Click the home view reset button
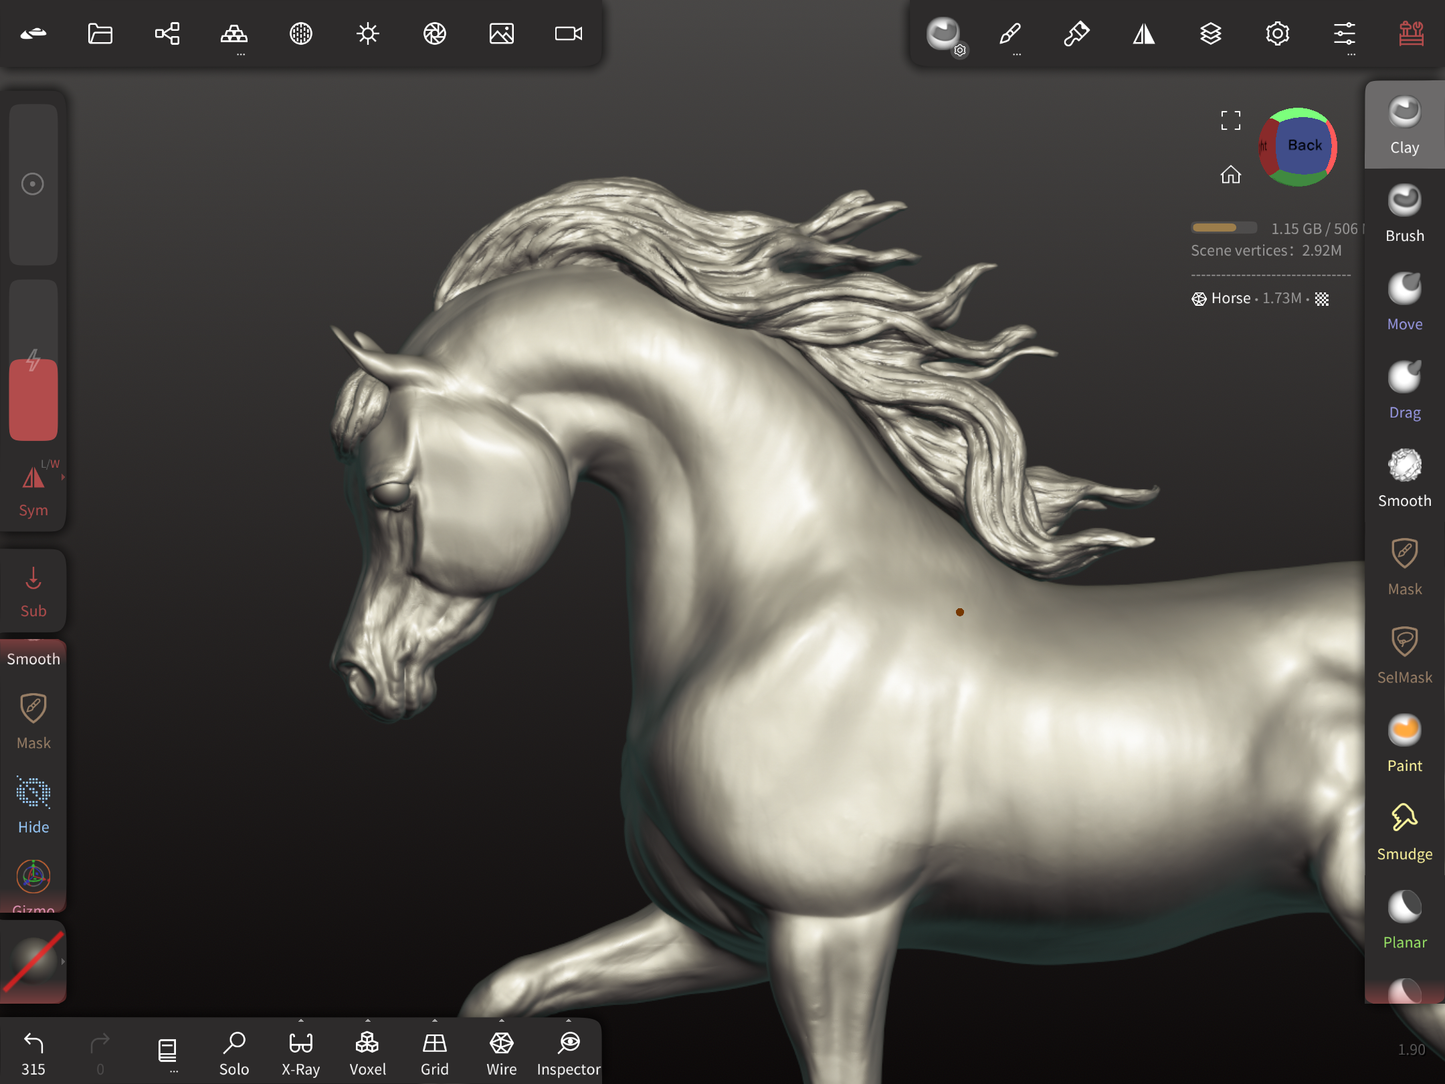1445x1084 pixels. [x=1230, y=175]
